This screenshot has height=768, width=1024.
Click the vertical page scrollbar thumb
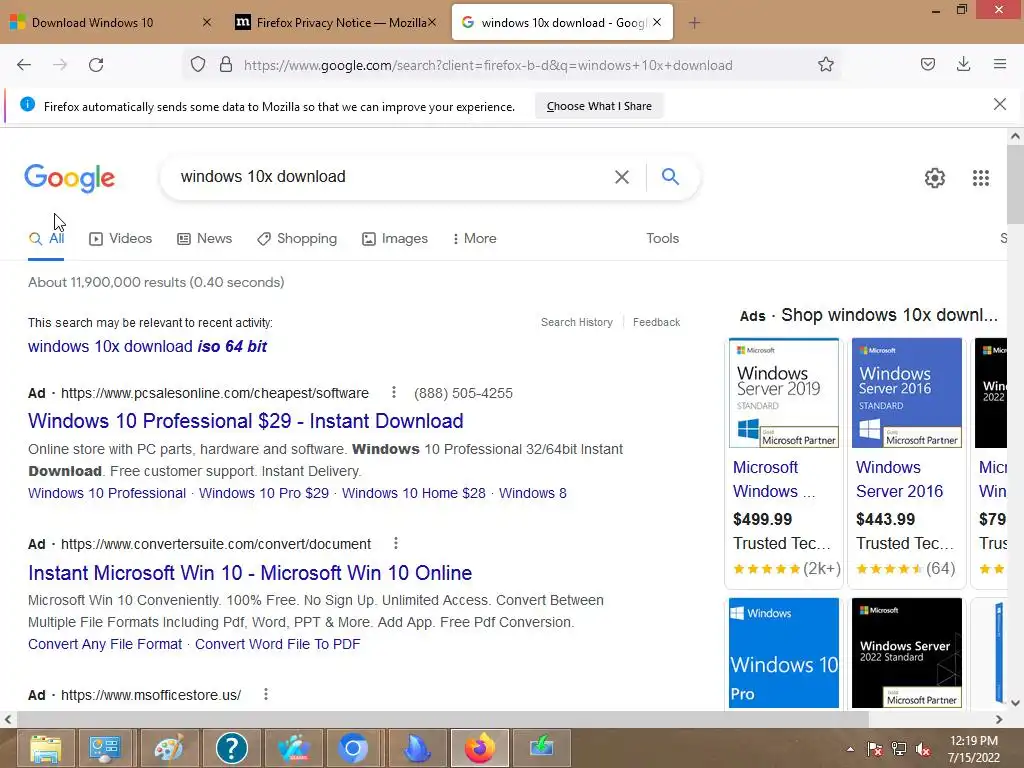click(1015, 184)
